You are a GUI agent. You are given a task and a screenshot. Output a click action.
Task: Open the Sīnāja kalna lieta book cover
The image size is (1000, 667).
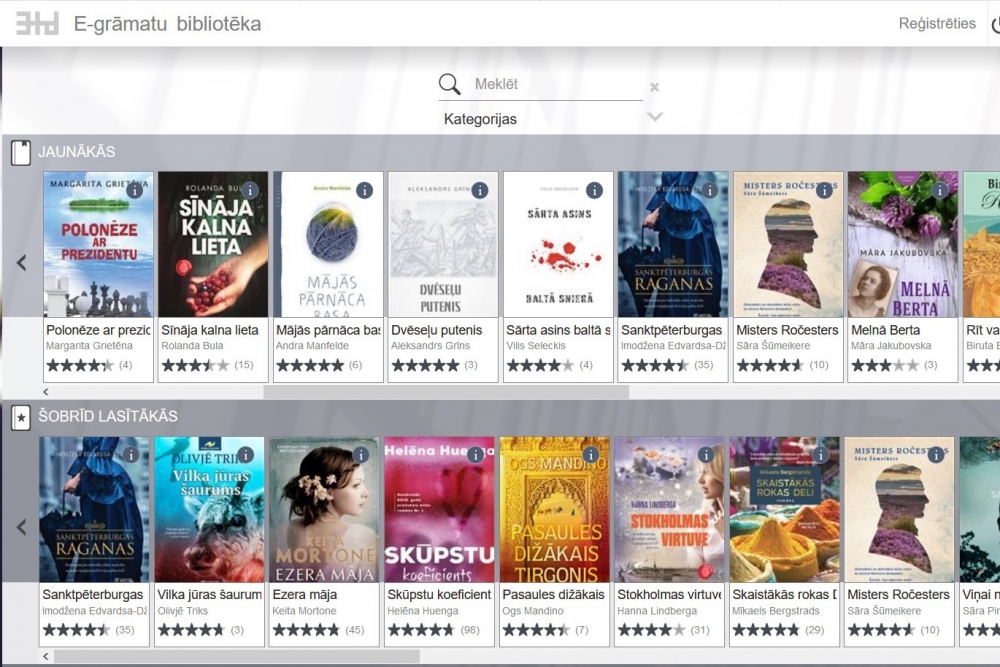tap(213, 244)
